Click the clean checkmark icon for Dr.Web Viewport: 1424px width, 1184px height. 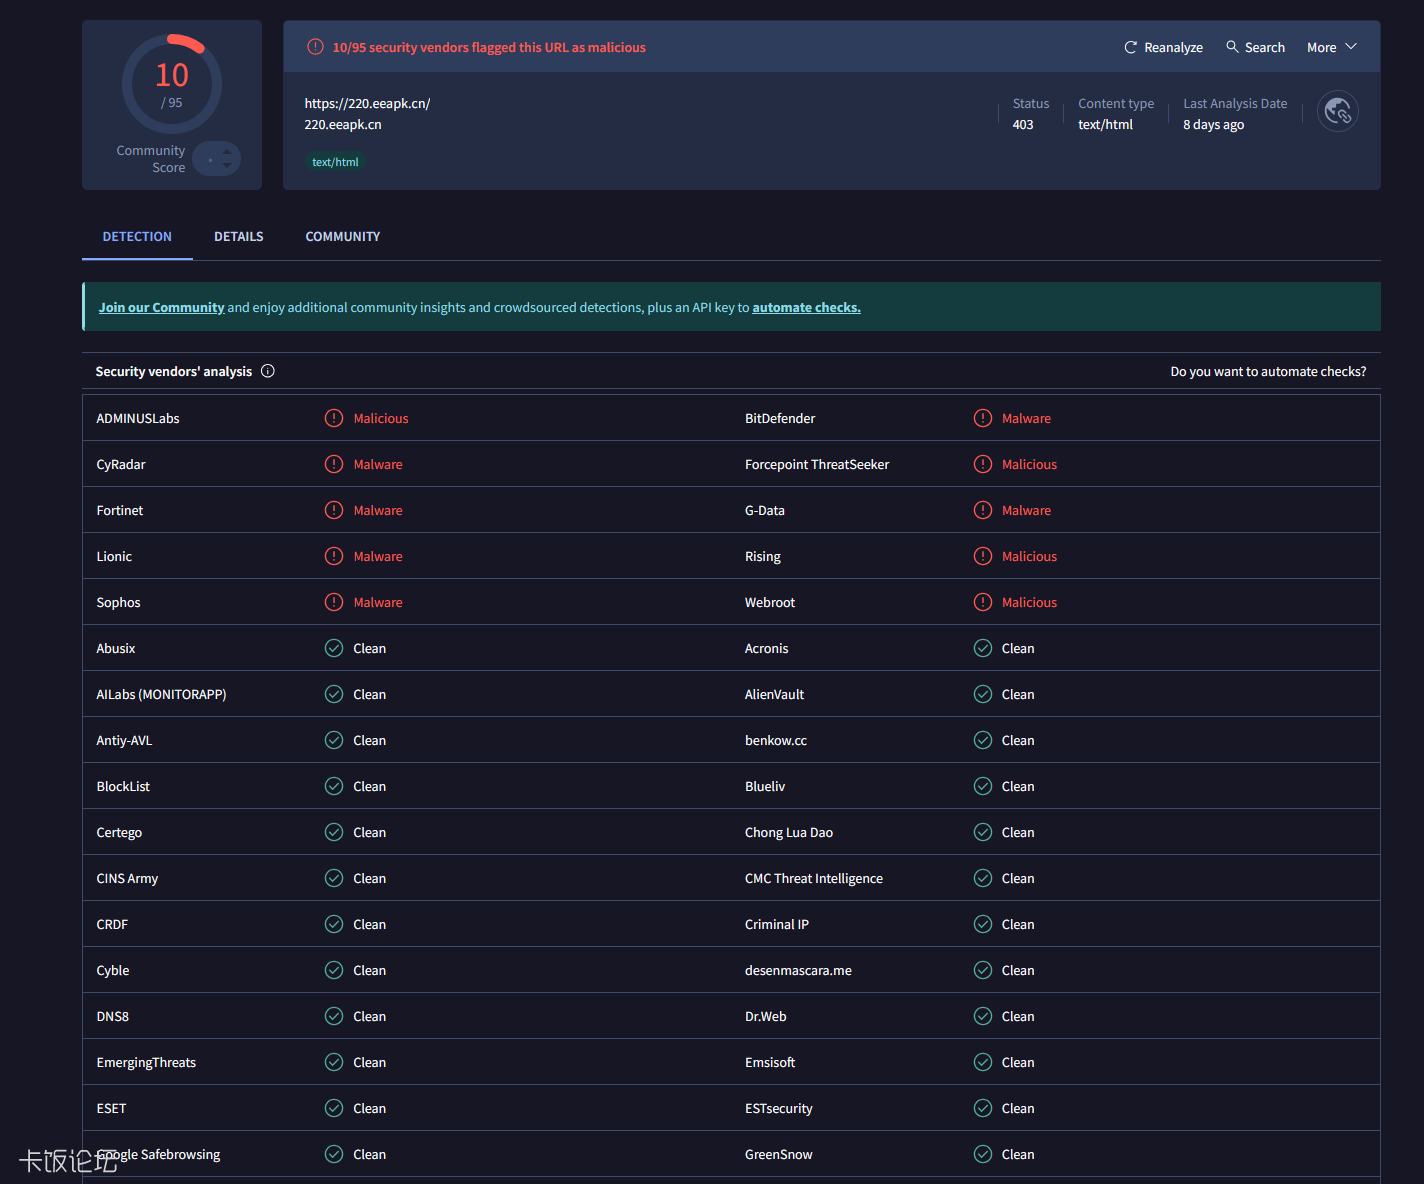983,1016
